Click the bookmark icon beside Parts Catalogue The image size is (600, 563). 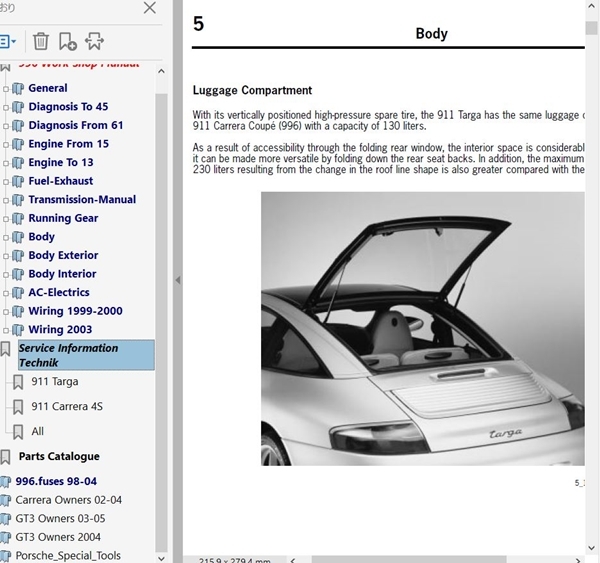click(5, 457)
